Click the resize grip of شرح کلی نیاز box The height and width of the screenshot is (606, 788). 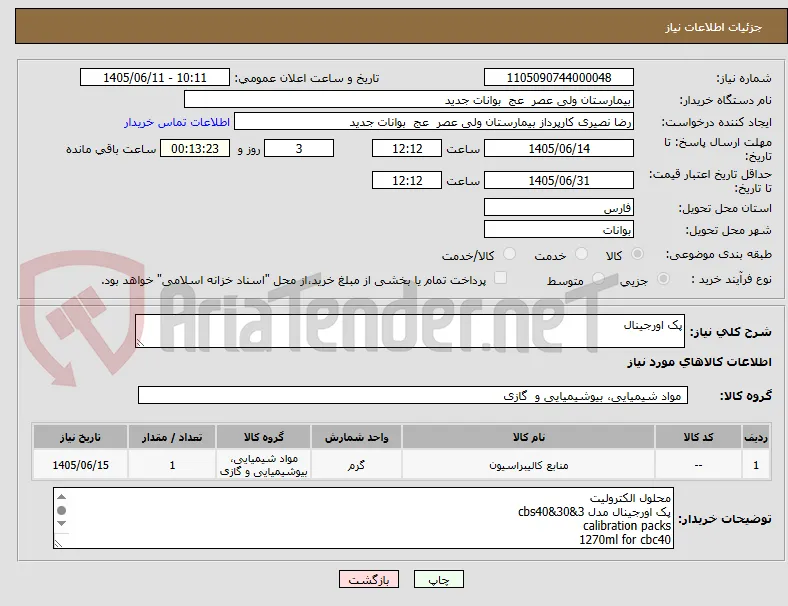coord(140,343)
